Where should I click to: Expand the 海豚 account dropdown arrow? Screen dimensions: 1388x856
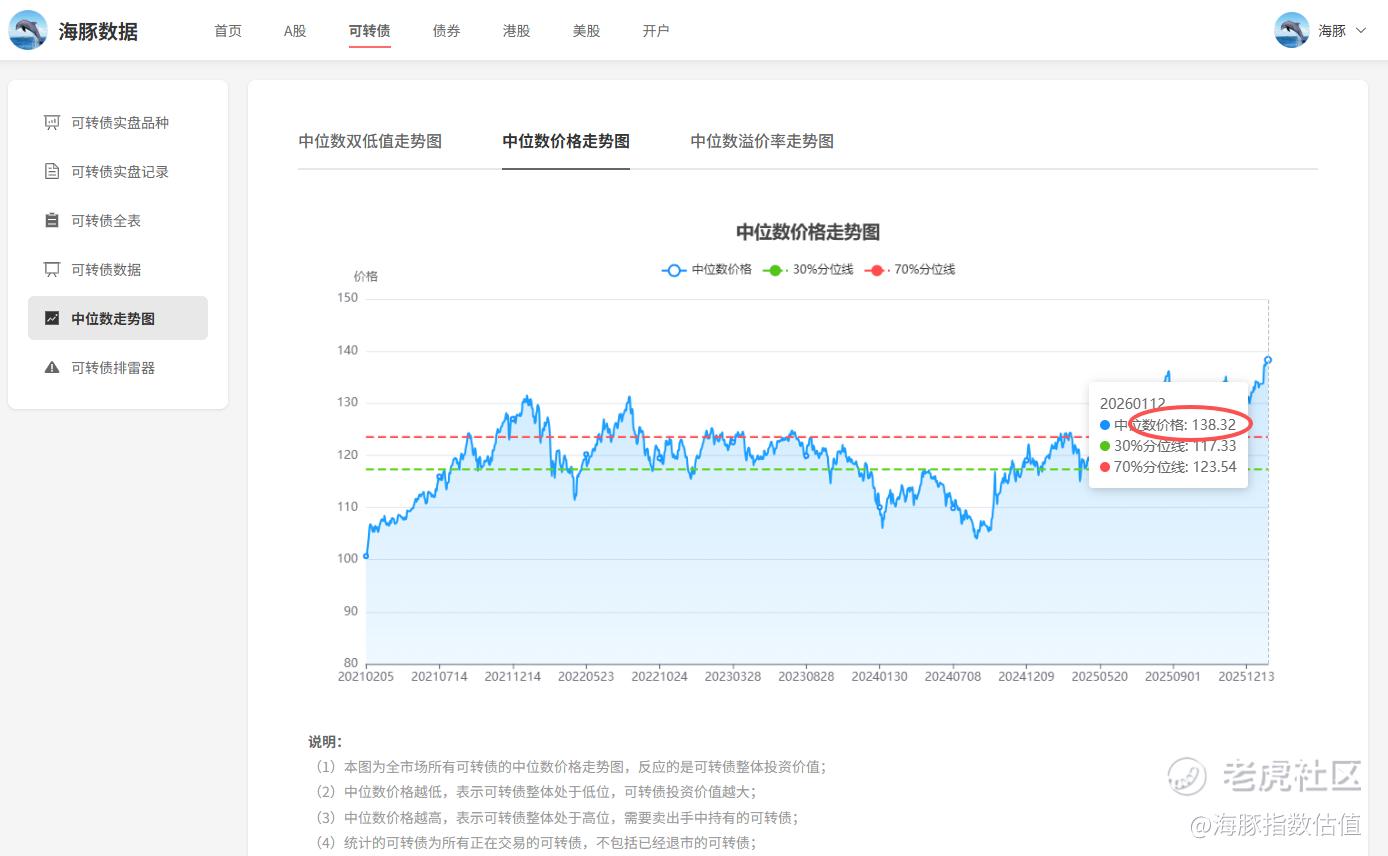coord(1360,31)
